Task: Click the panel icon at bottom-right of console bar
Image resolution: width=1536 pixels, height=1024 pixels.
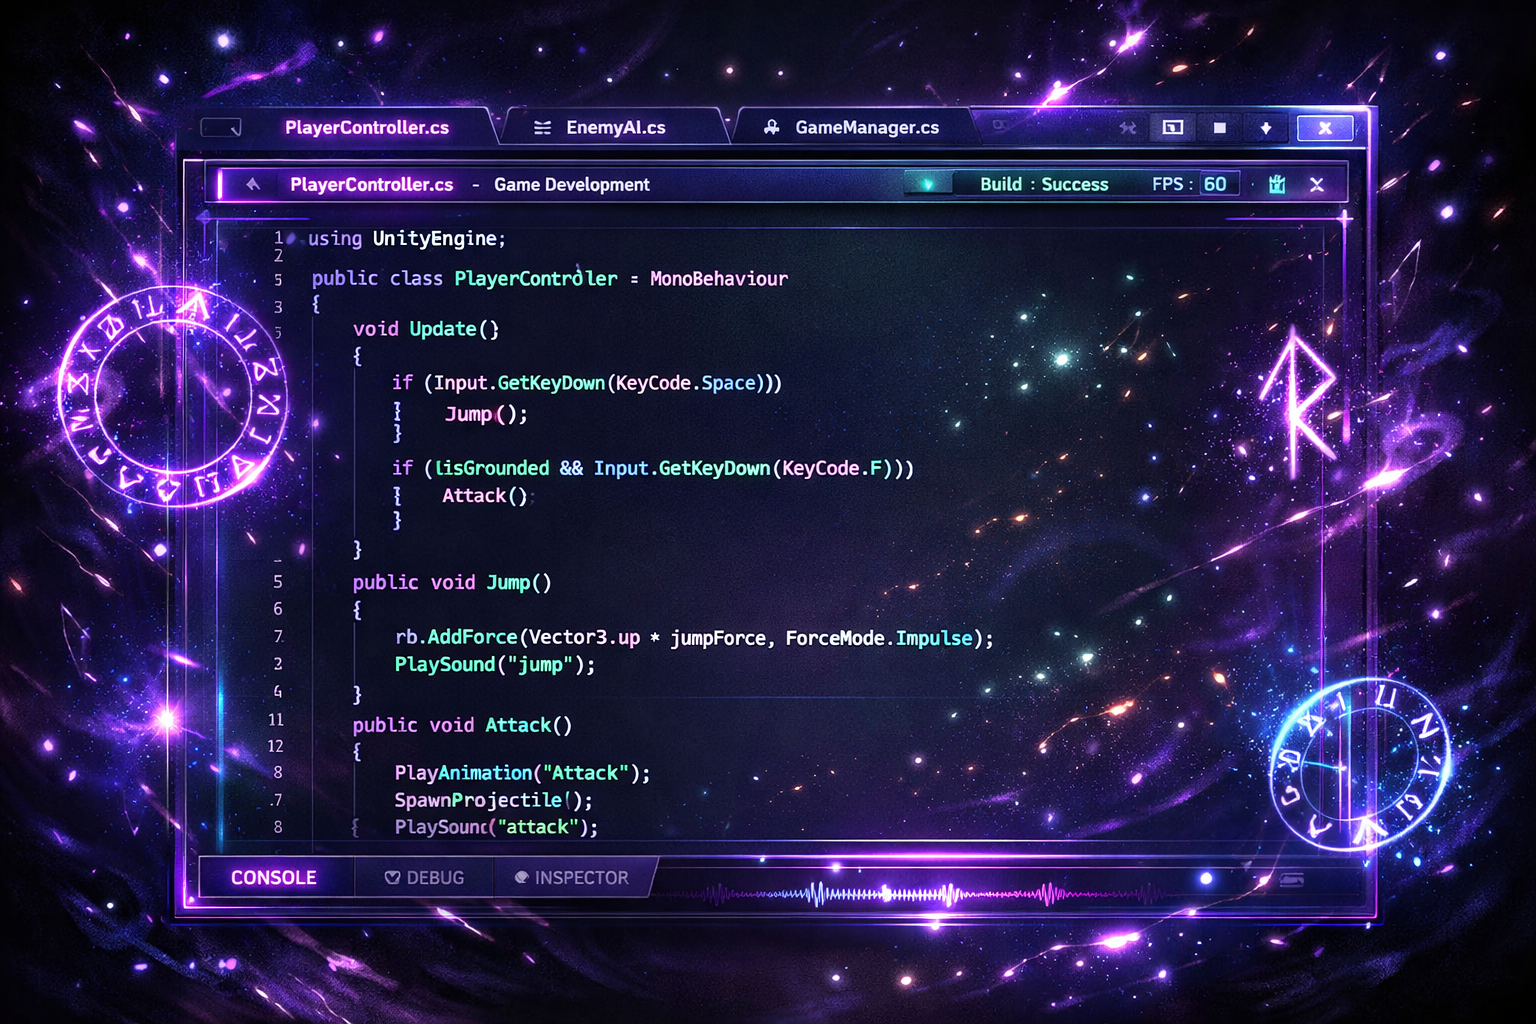Action: (x=1292, y=879)
